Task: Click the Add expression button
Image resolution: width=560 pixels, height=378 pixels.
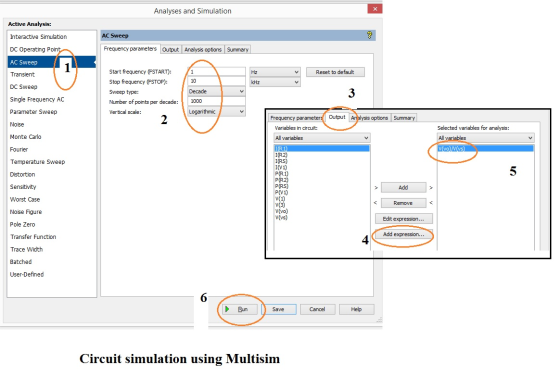Action: pyautogui.click(x=404, y=234)
